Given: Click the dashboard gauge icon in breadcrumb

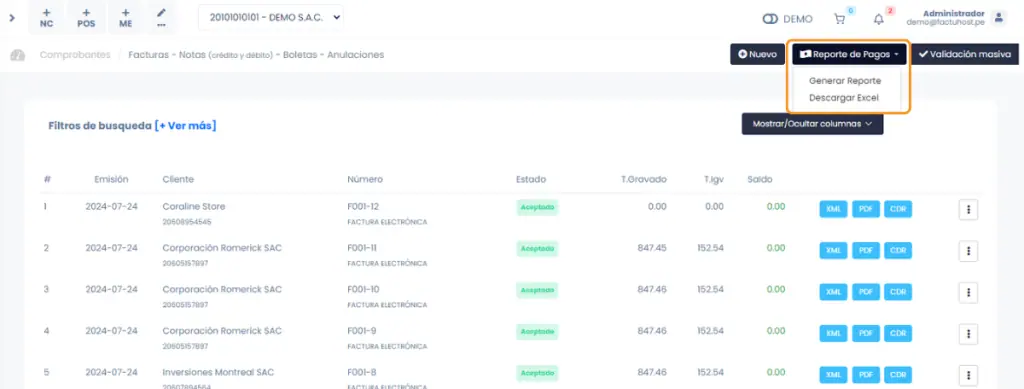Looking at the screenshot, I should (18, 55).
